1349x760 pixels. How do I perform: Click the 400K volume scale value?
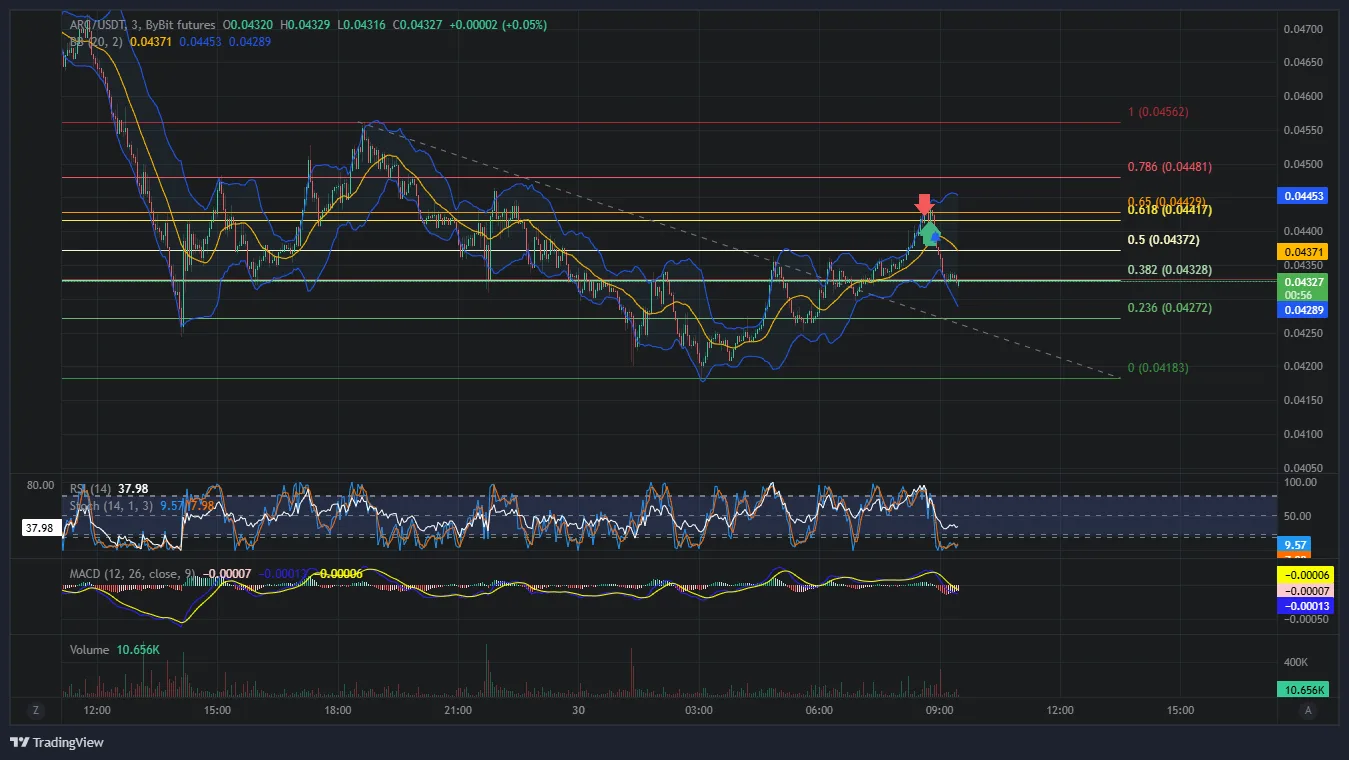tap(1297, 662)
